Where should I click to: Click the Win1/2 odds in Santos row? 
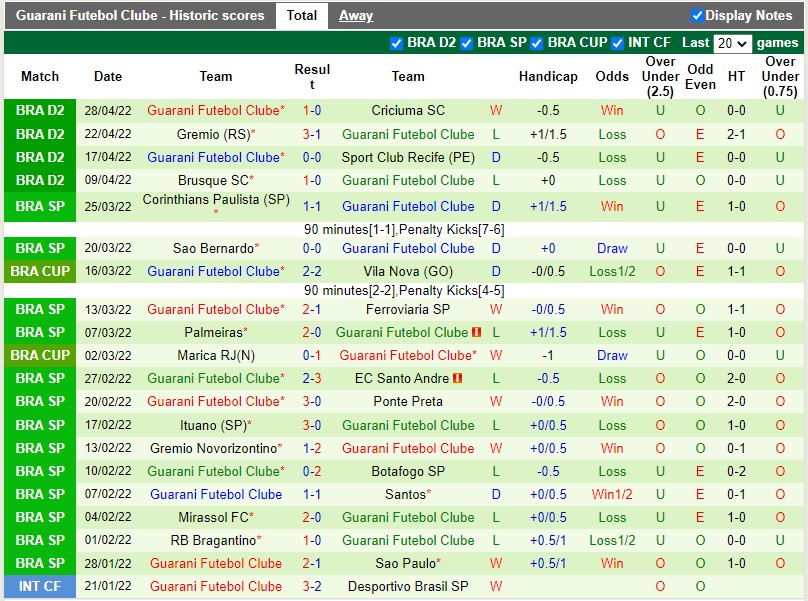coord(612,494)
